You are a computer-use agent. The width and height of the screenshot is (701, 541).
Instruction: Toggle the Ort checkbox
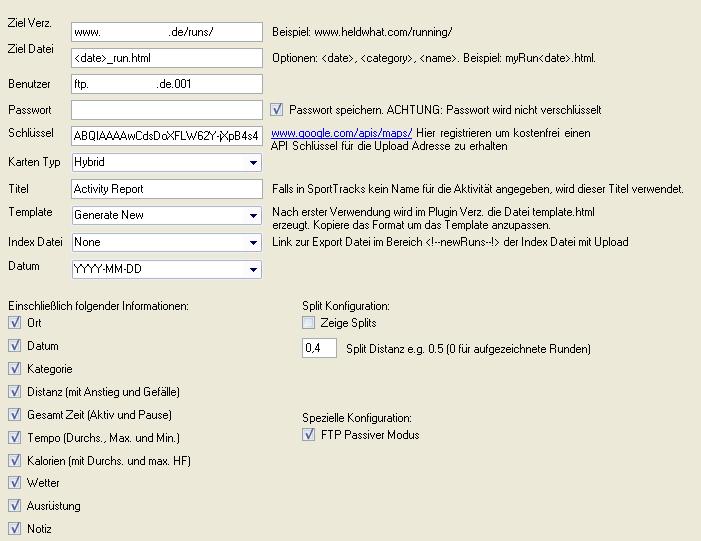15,323
